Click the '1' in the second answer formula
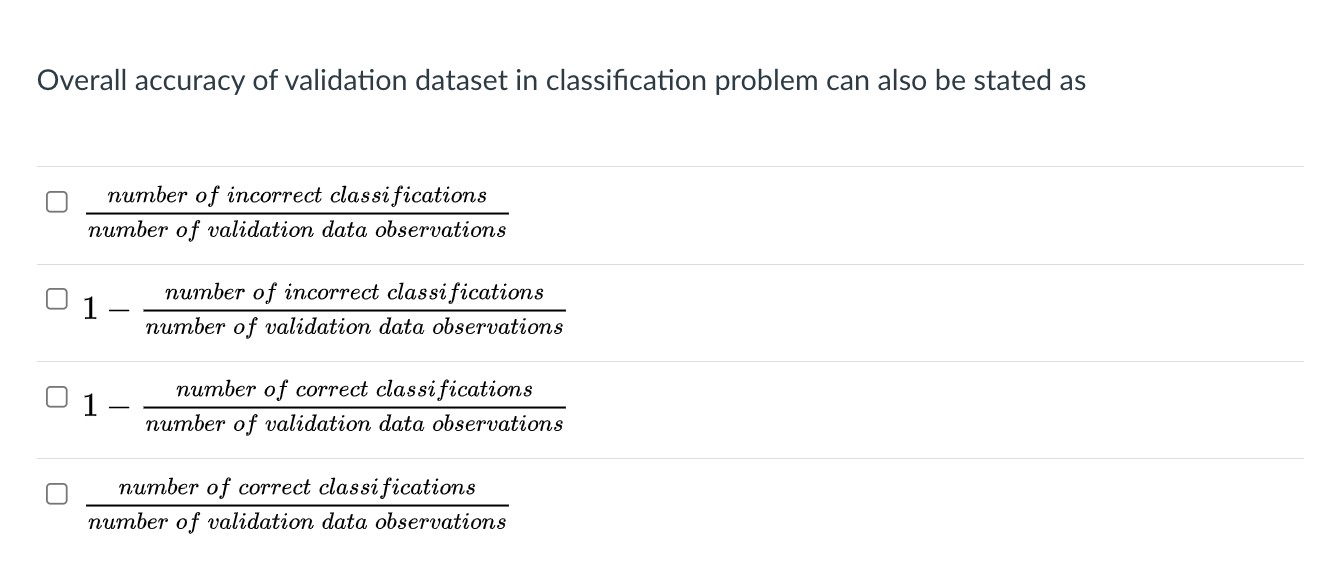 click(x=89, y=309)
